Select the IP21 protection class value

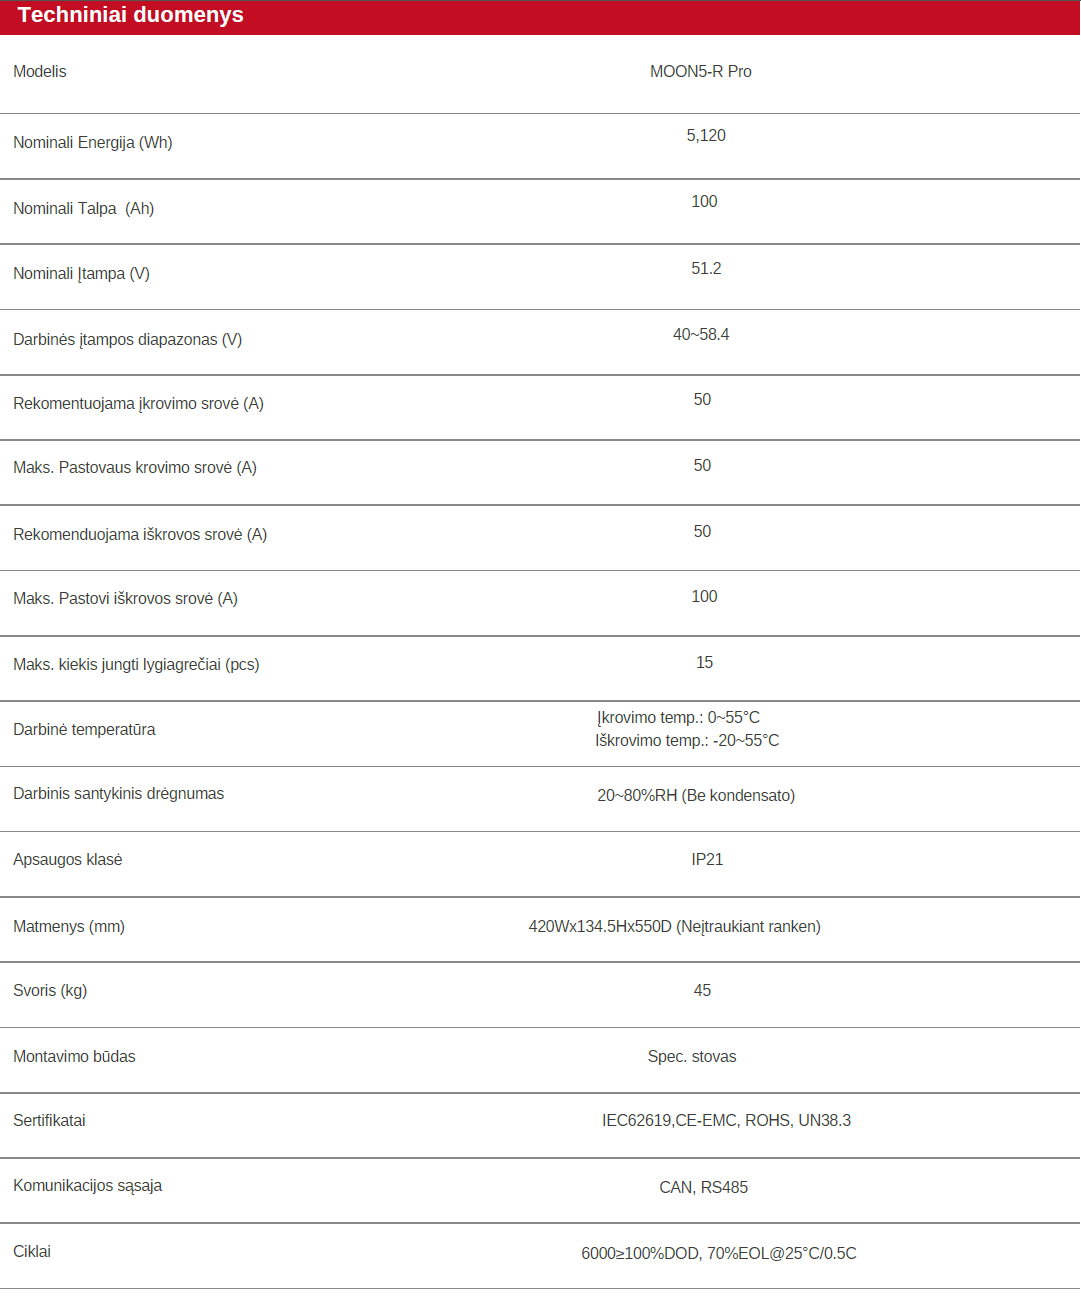coord(707,860)
